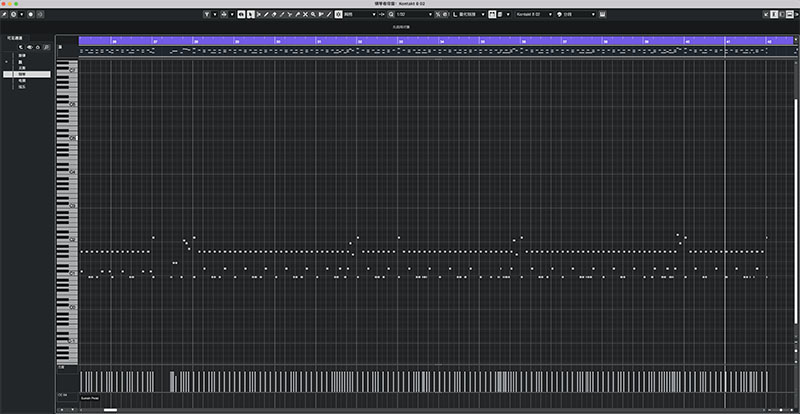Click the corner-arrow icon in top-right group
Image resolution: width=800 pixels, height=414 pixels.
tap(766, 14)
